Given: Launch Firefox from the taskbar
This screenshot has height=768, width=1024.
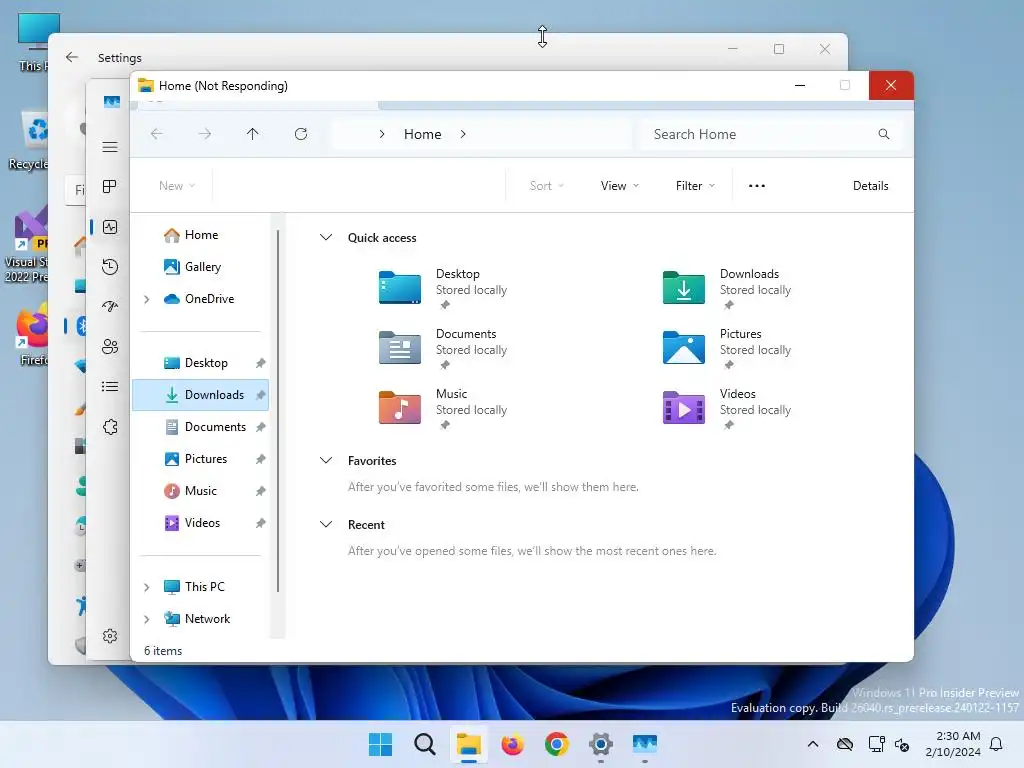Looking at the screenshot, I should [x=513, y=744].
